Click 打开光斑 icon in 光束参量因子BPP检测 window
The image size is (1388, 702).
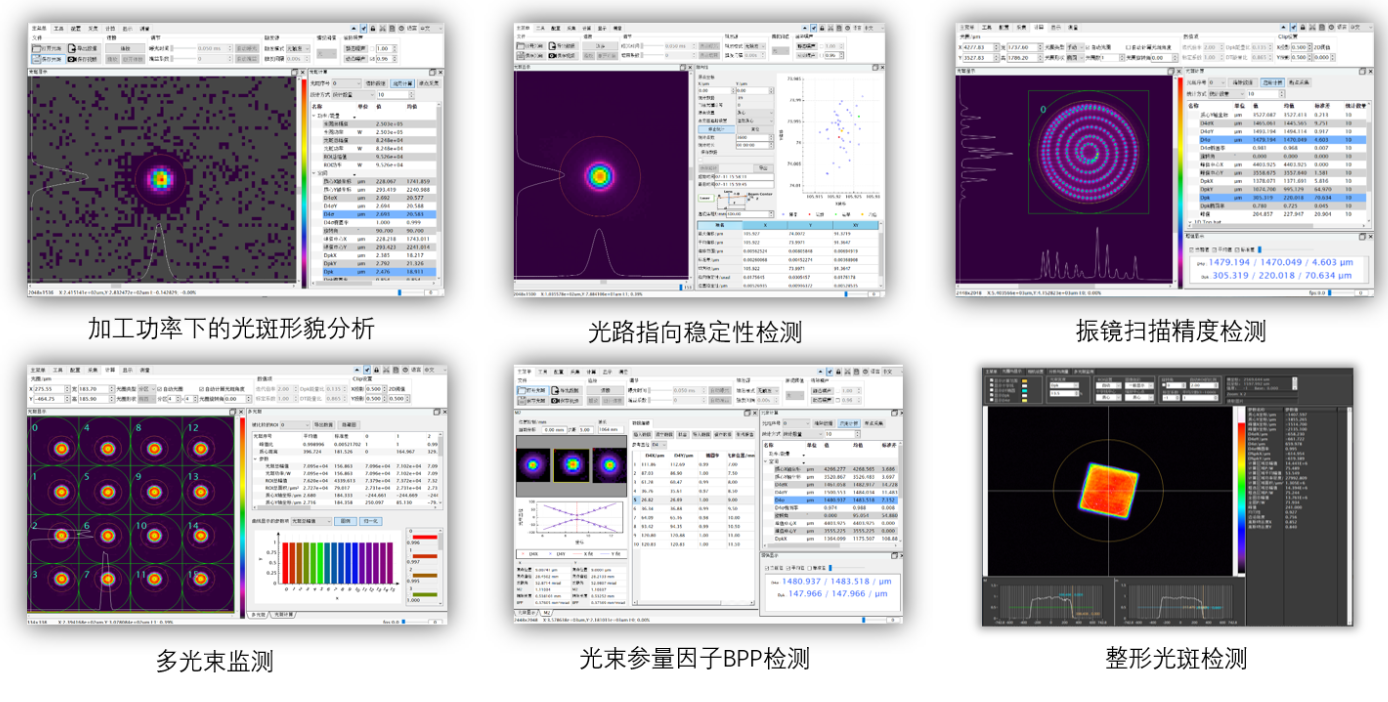[522, 390]
